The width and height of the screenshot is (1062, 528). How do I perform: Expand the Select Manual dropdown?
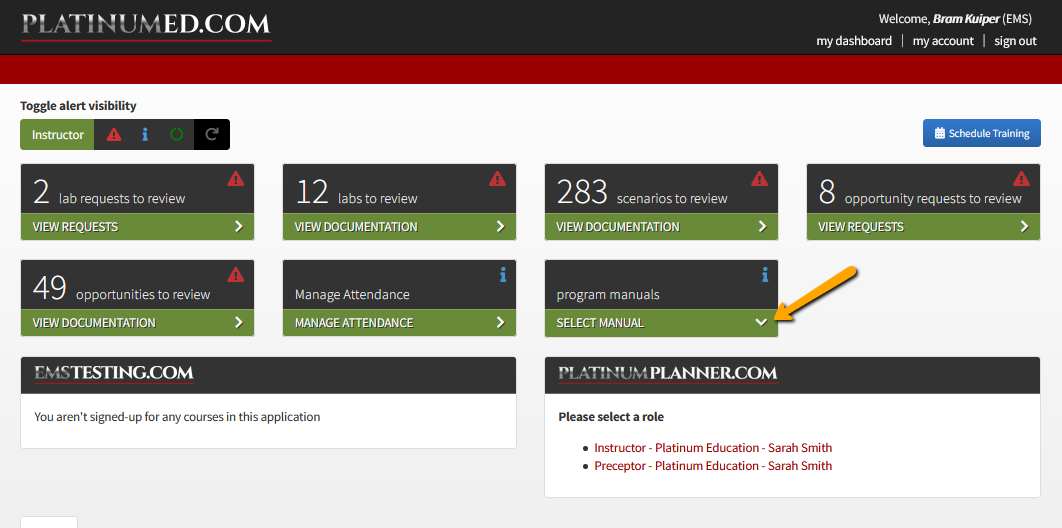click(662, 323)
